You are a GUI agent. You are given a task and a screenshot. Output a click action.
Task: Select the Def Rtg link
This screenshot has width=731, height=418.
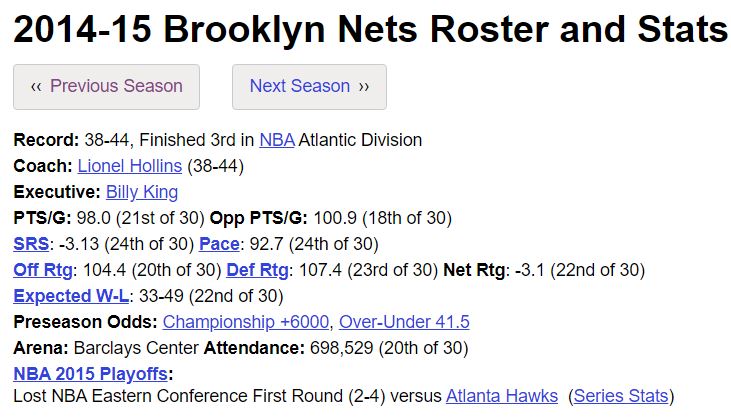257,270
